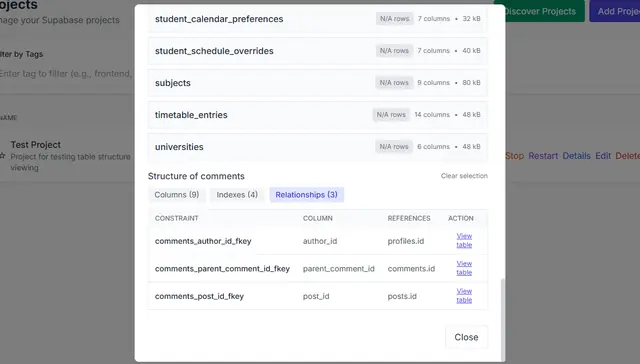Select the universities table row

pyautogui.click(x=318, y=146)
